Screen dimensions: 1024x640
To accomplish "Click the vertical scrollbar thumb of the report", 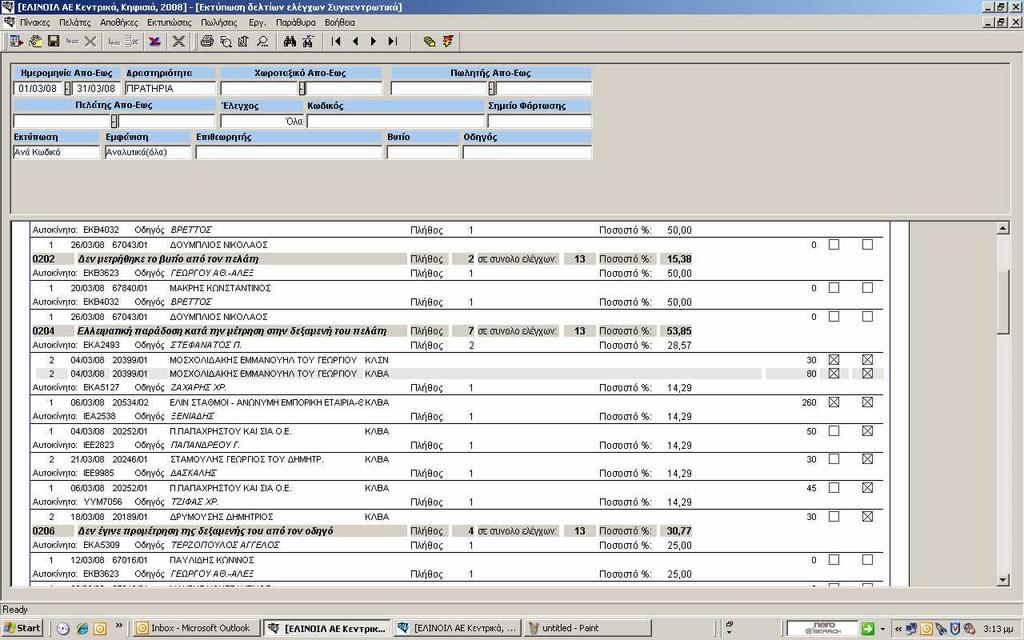I will (1003, 302).
